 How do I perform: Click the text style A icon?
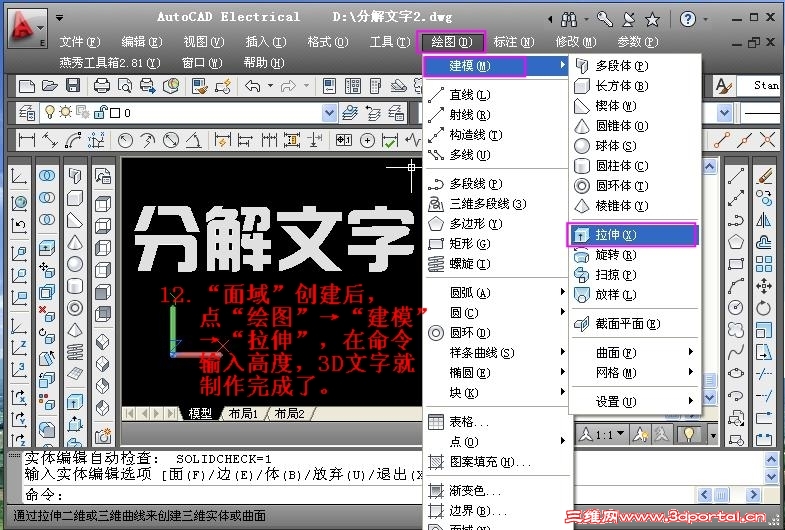click(722, 86)
